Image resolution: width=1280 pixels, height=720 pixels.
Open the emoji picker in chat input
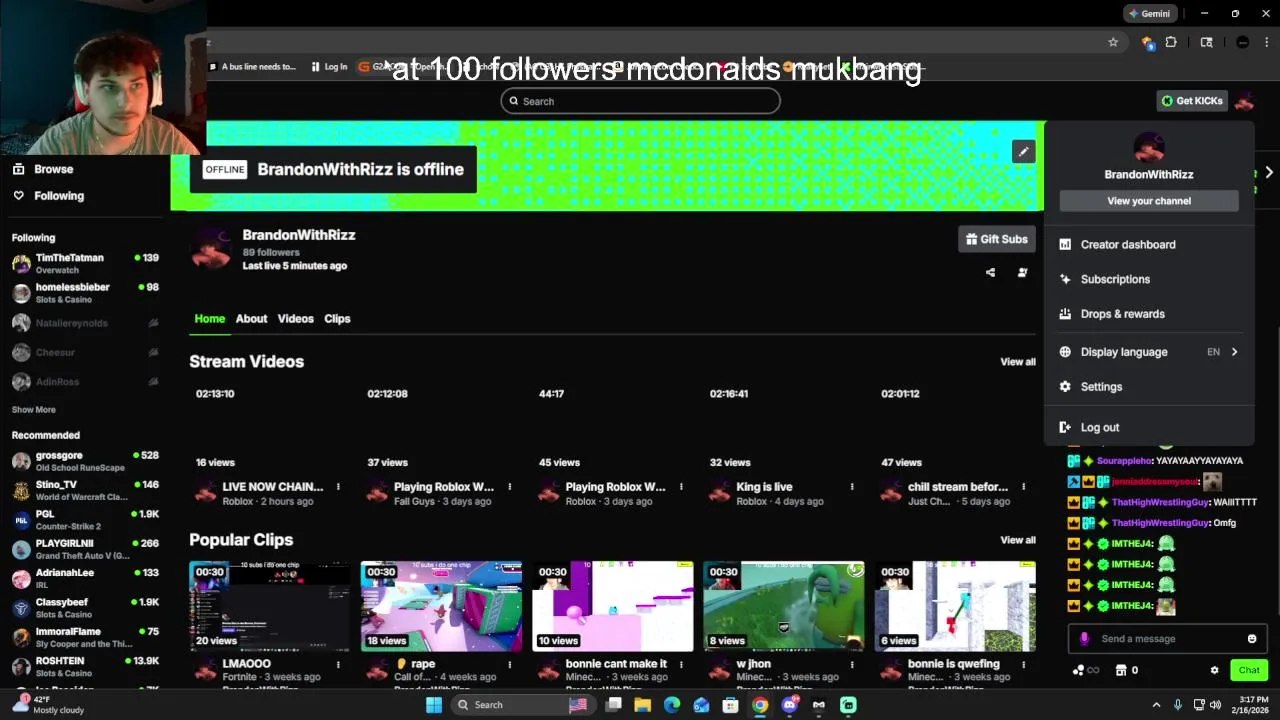coord(1252,639)
